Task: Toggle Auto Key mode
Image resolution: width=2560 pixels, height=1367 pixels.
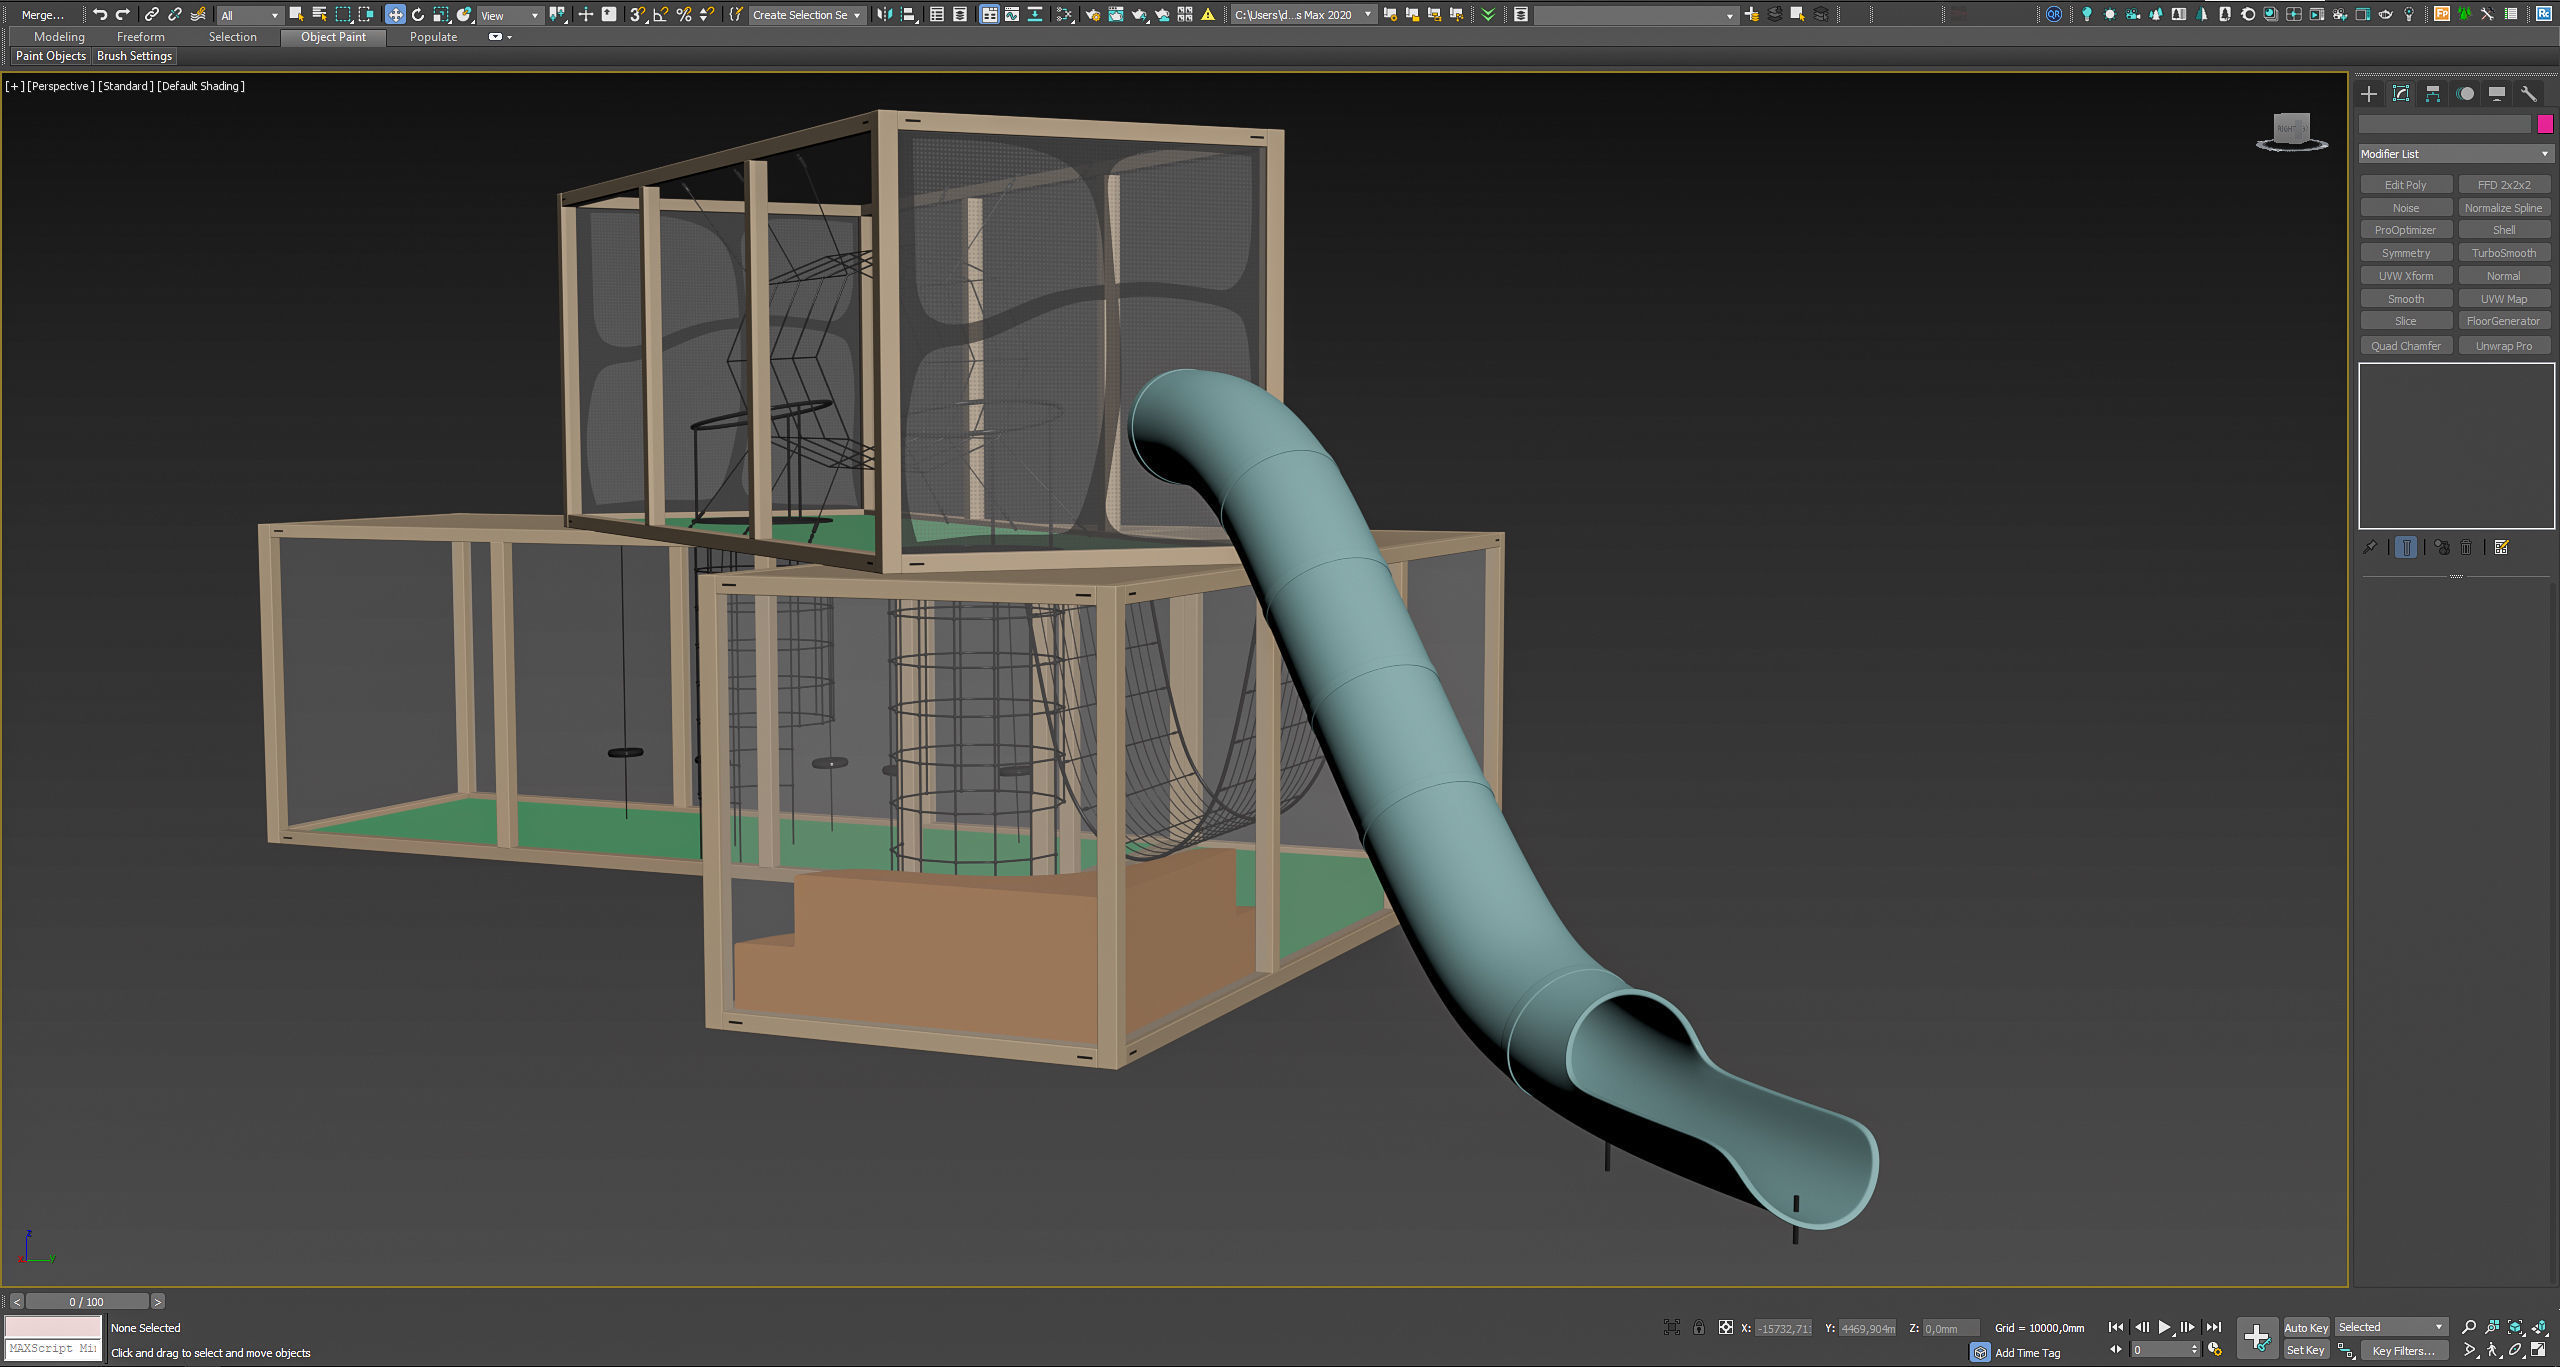Action: click(x=2305, y=1327)
